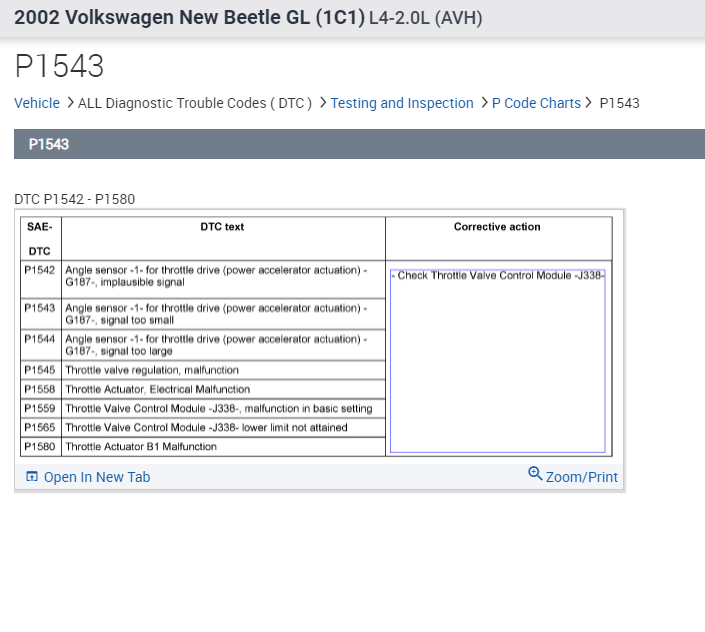Click the Zoom/Print magnifier icon
Screen dimensions: 705x632
[x=535, y=474]
